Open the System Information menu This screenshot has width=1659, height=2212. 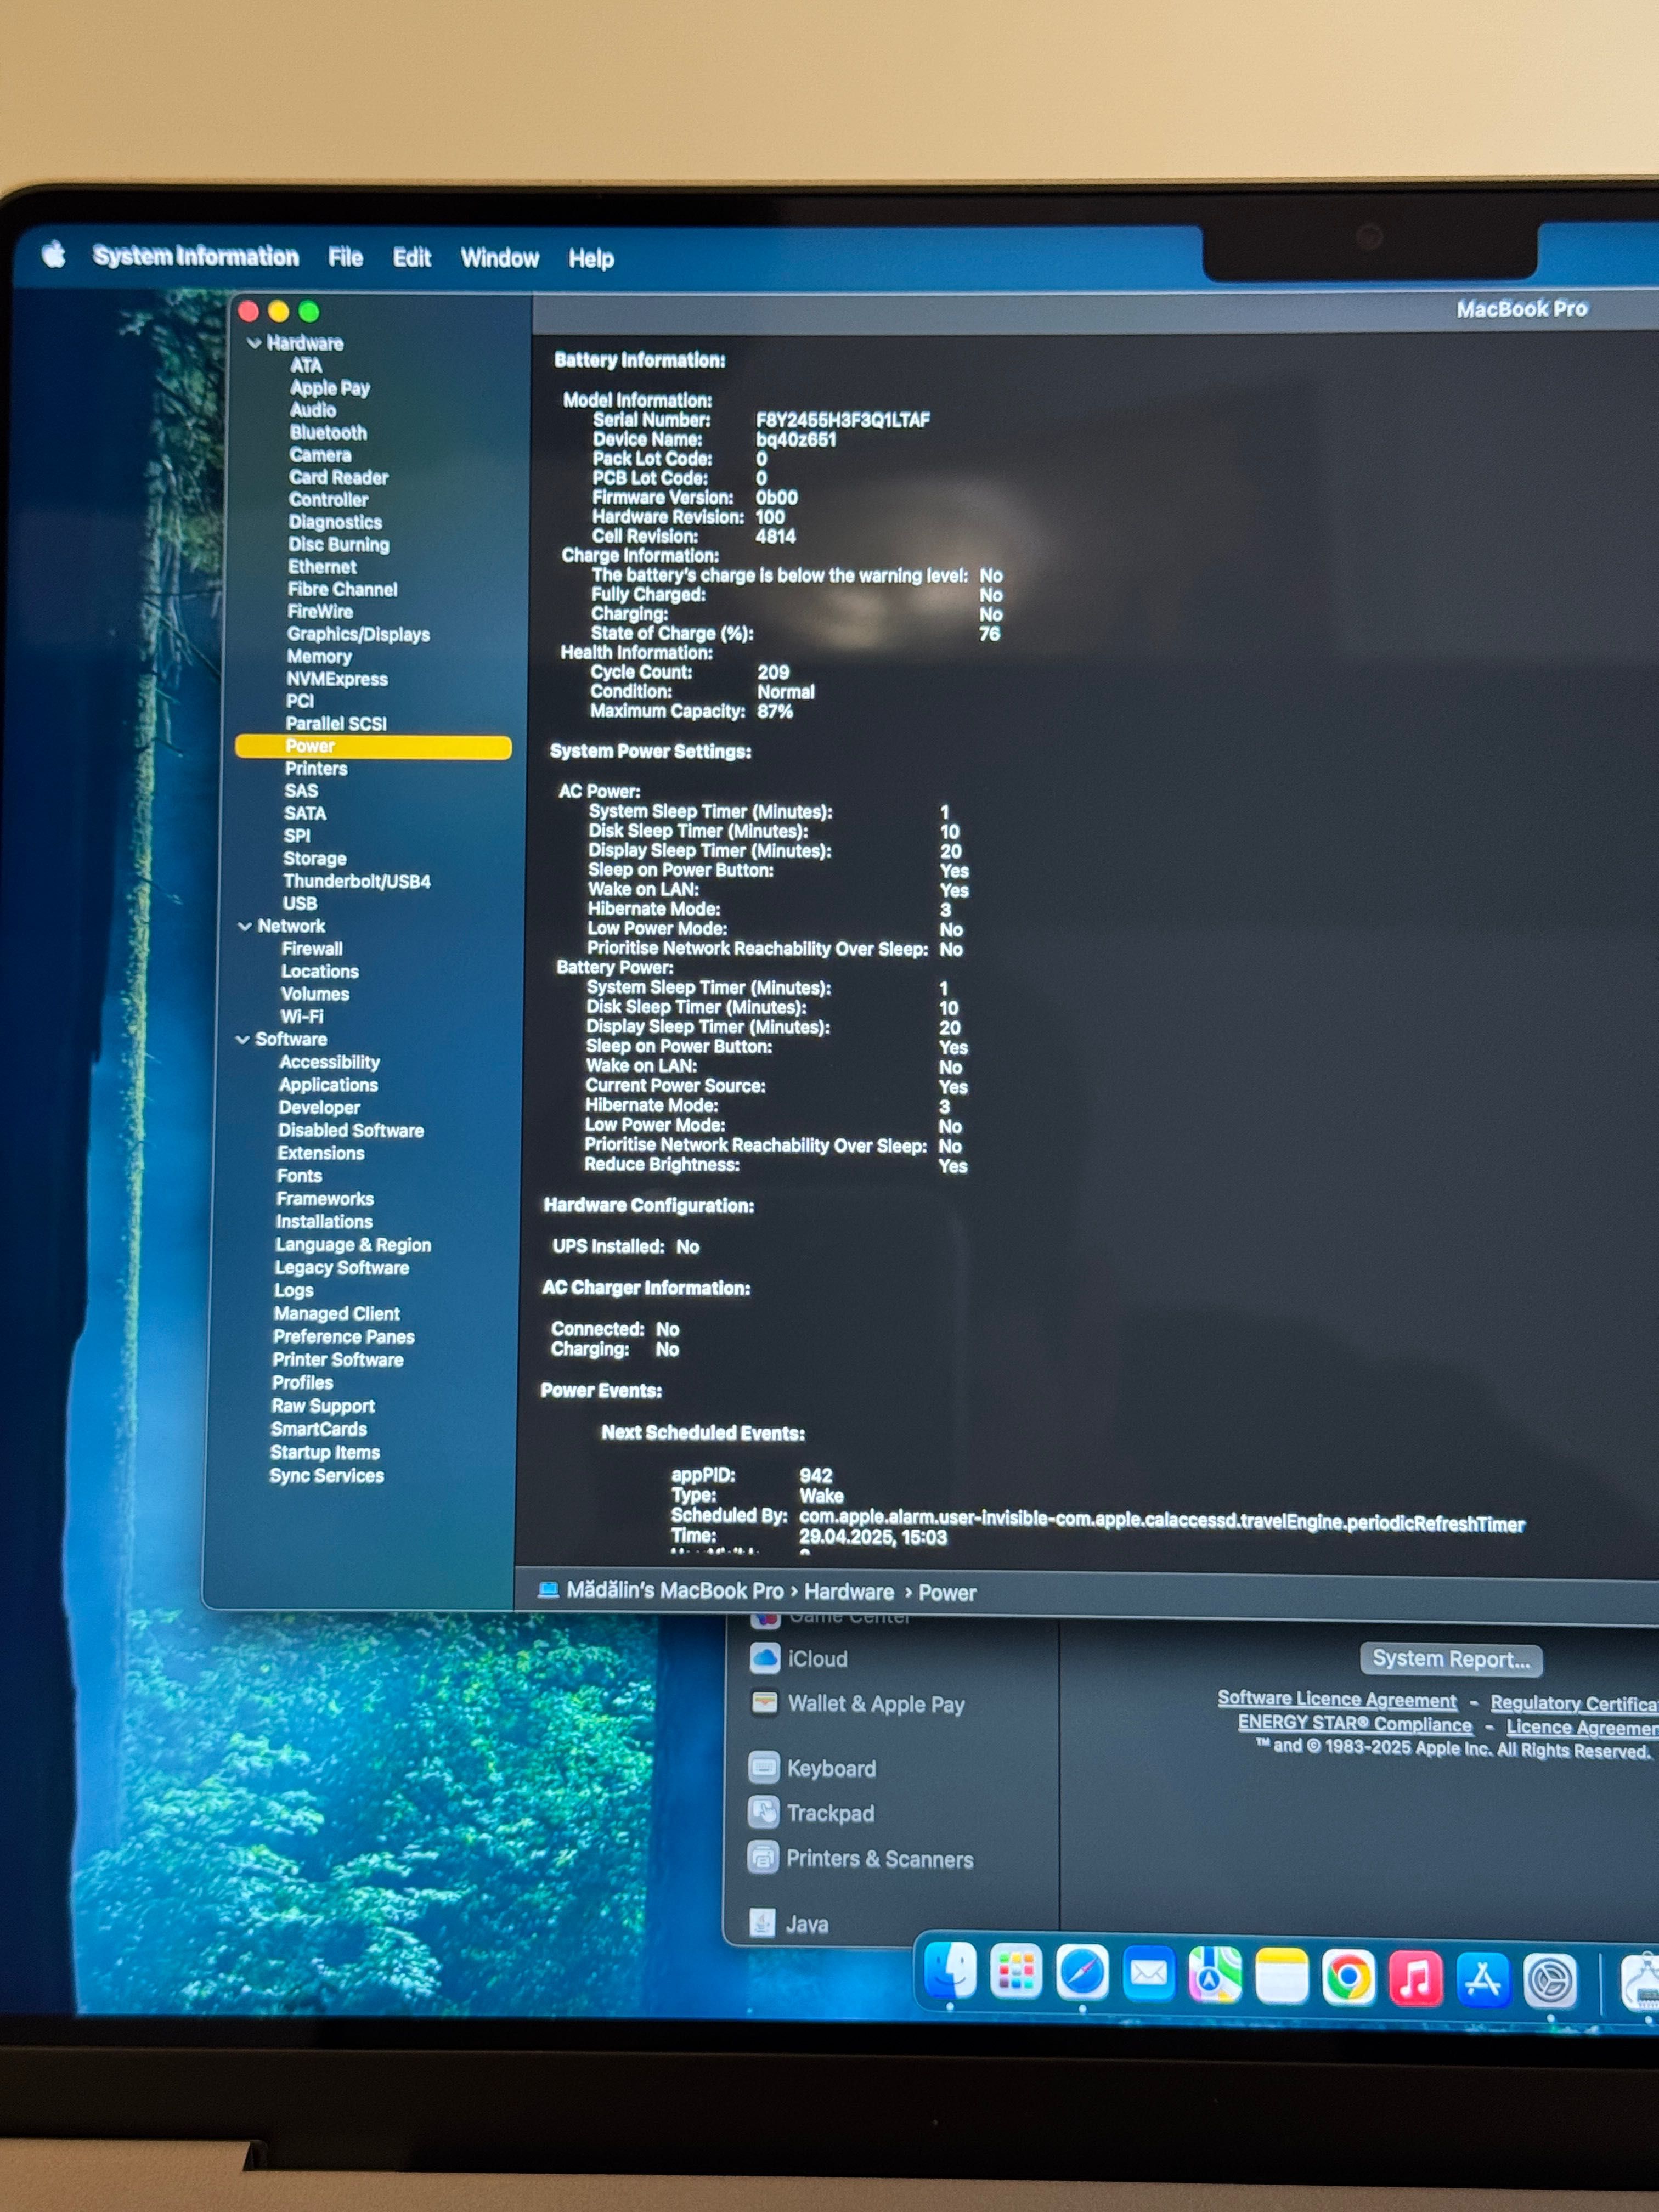click(196, 256)
